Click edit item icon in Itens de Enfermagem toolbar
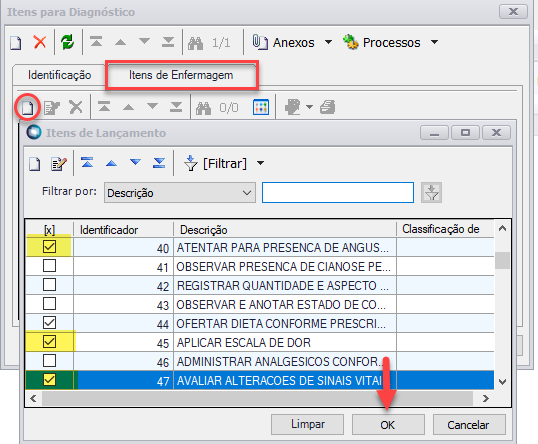 pos(52,107)
